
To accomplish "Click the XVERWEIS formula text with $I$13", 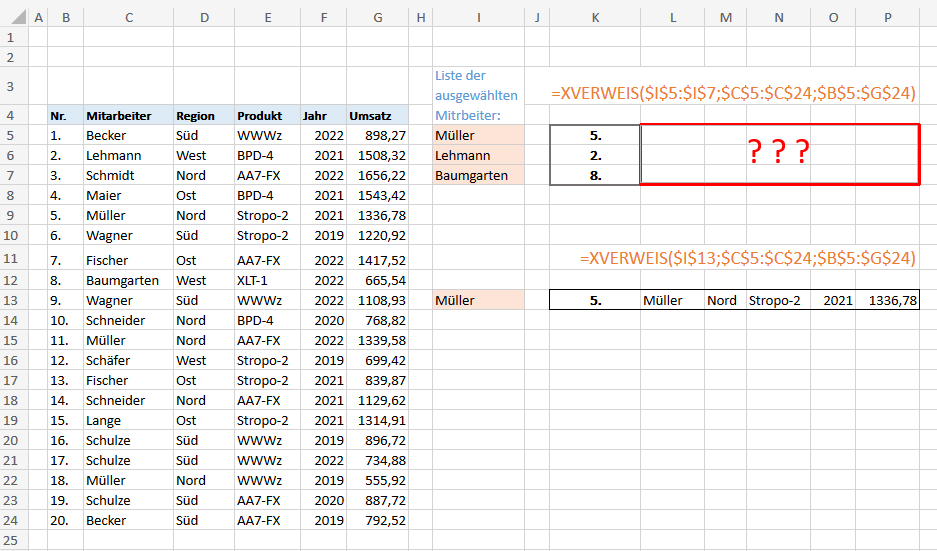I will pos(748,258).
